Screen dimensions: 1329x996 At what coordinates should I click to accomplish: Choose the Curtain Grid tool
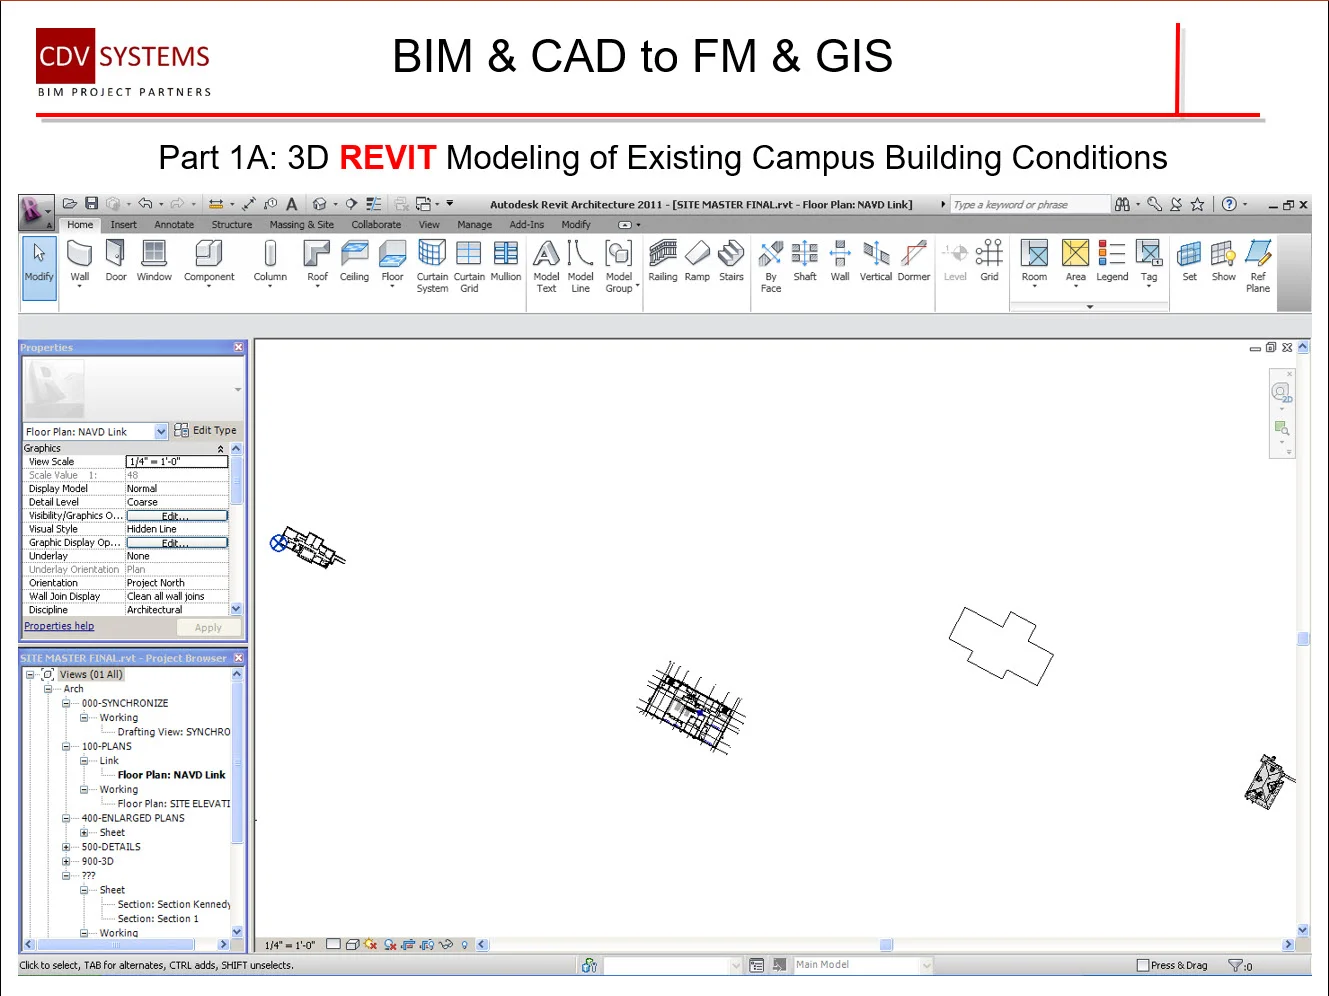pyautogui.click(x=469, y=266)
